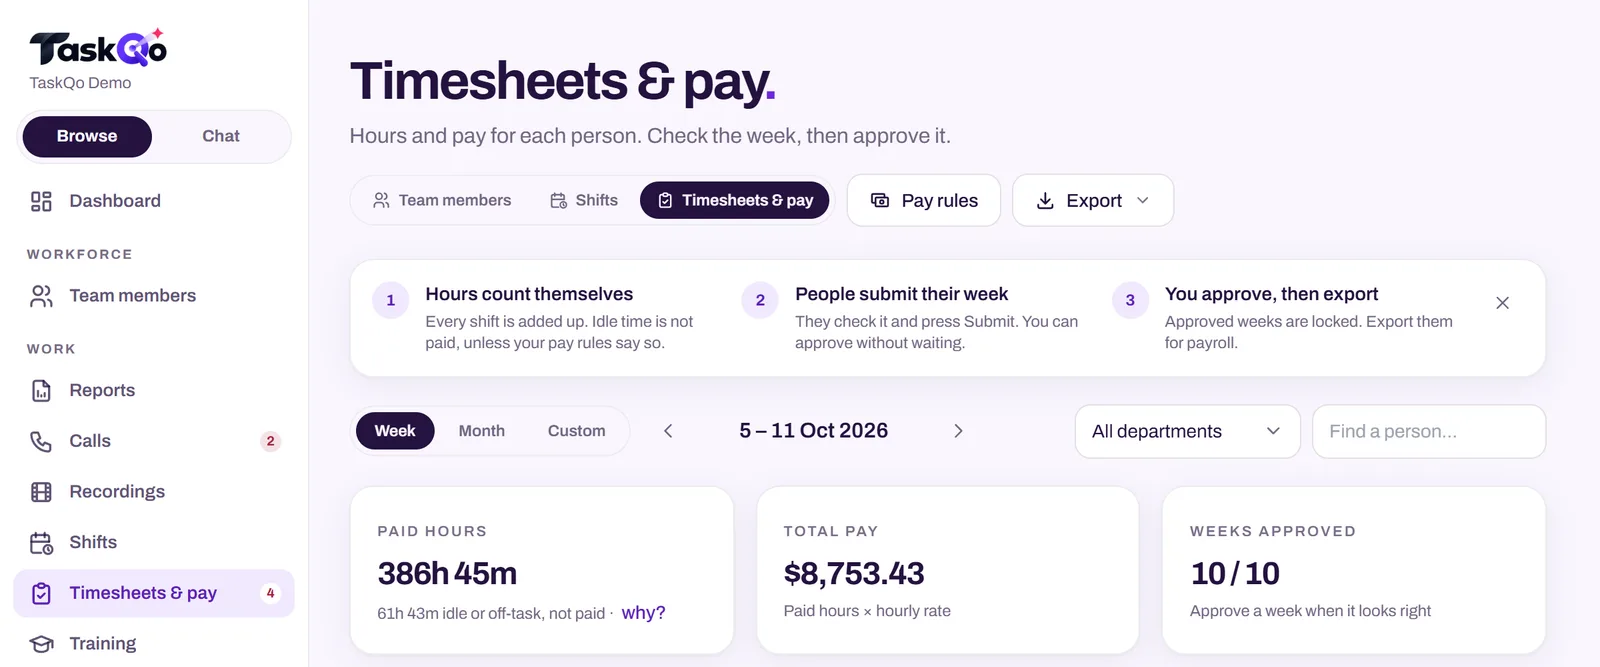Click the Timesheets clipboard icon in sidebar
The width and height of the screenshot is (1600, 667).
coord(41,593)
